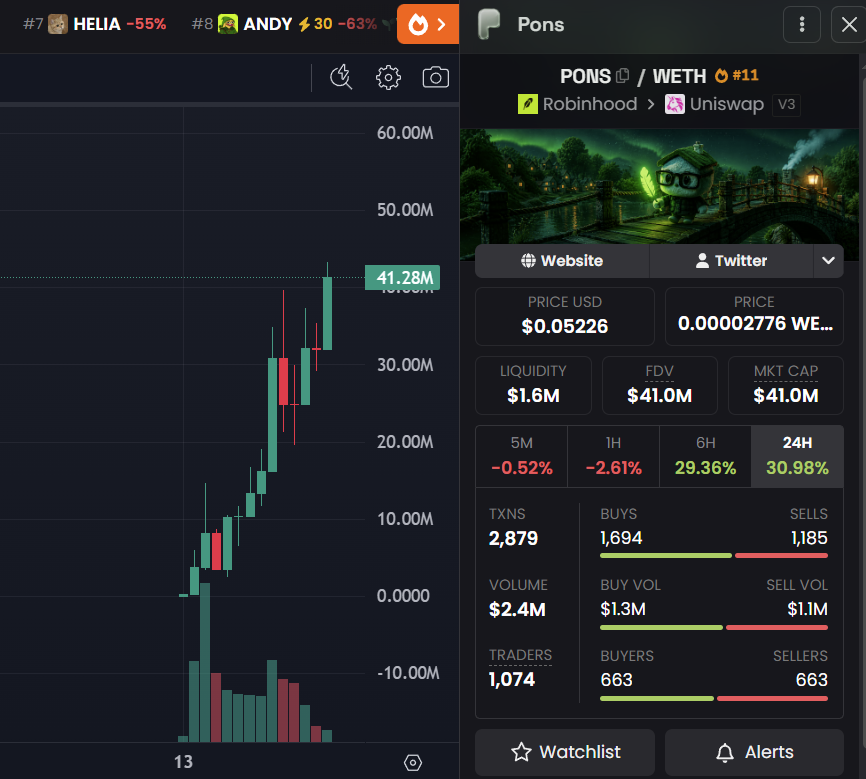Viewport: 866px width, 779px height.
Task: Click the Pons logo in panel header
Action: pyautogui.click(x=489, y=24)
